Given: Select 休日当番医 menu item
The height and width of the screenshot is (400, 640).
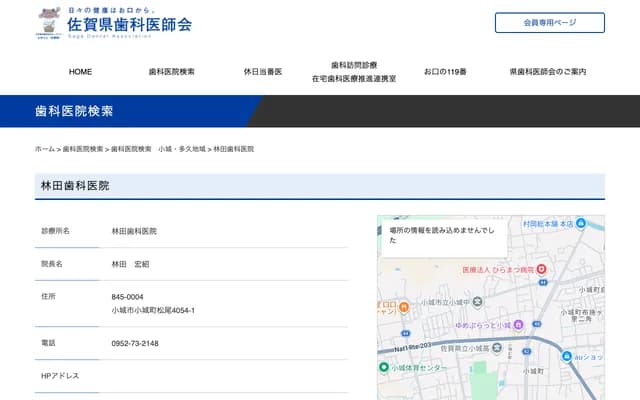Looking at the screenshot, I should click(x=262, y=72).
